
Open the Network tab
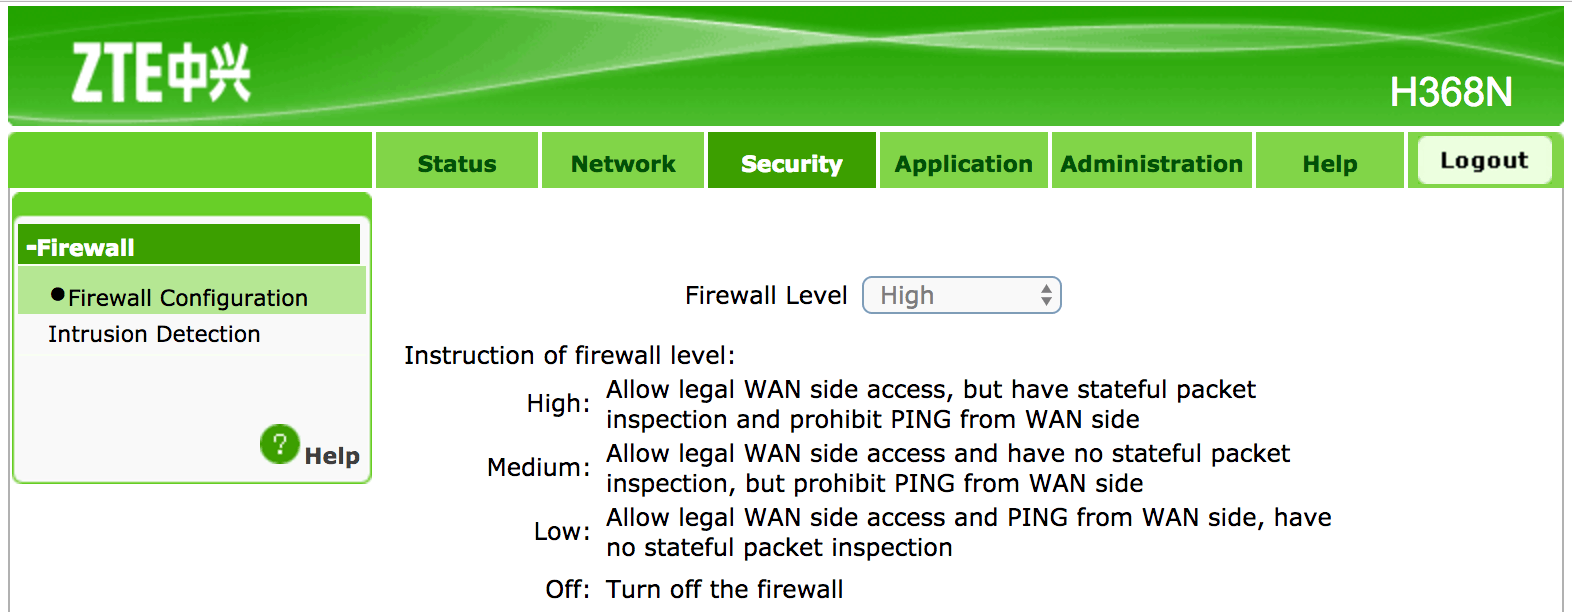coord(623,164)
